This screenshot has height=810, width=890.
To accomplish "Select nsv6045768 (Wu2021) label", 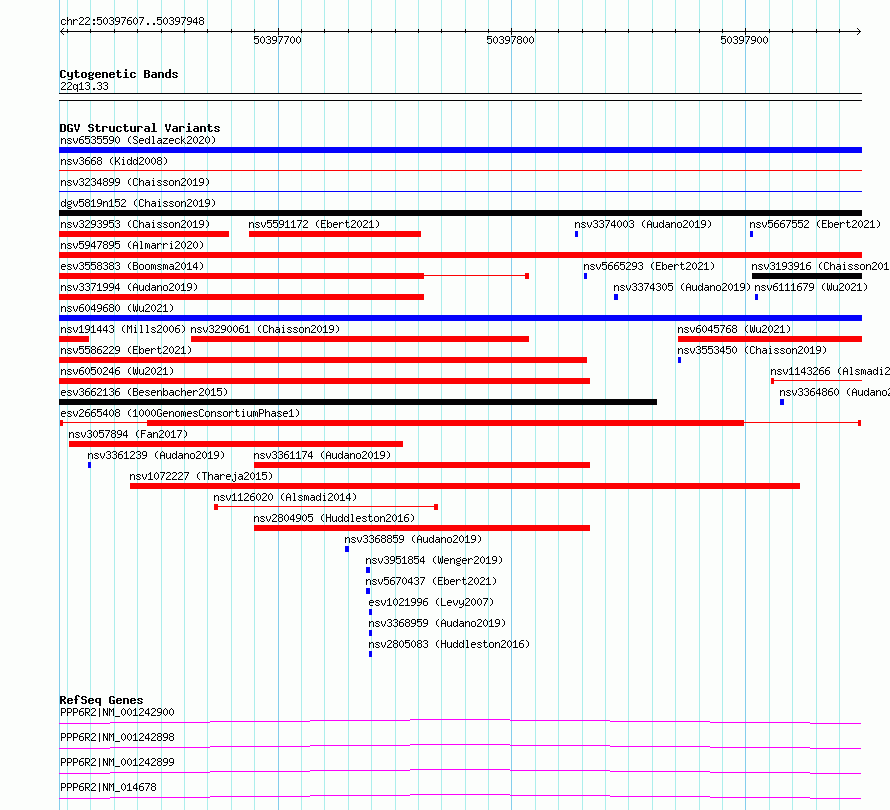I will (x=734, y=329).
